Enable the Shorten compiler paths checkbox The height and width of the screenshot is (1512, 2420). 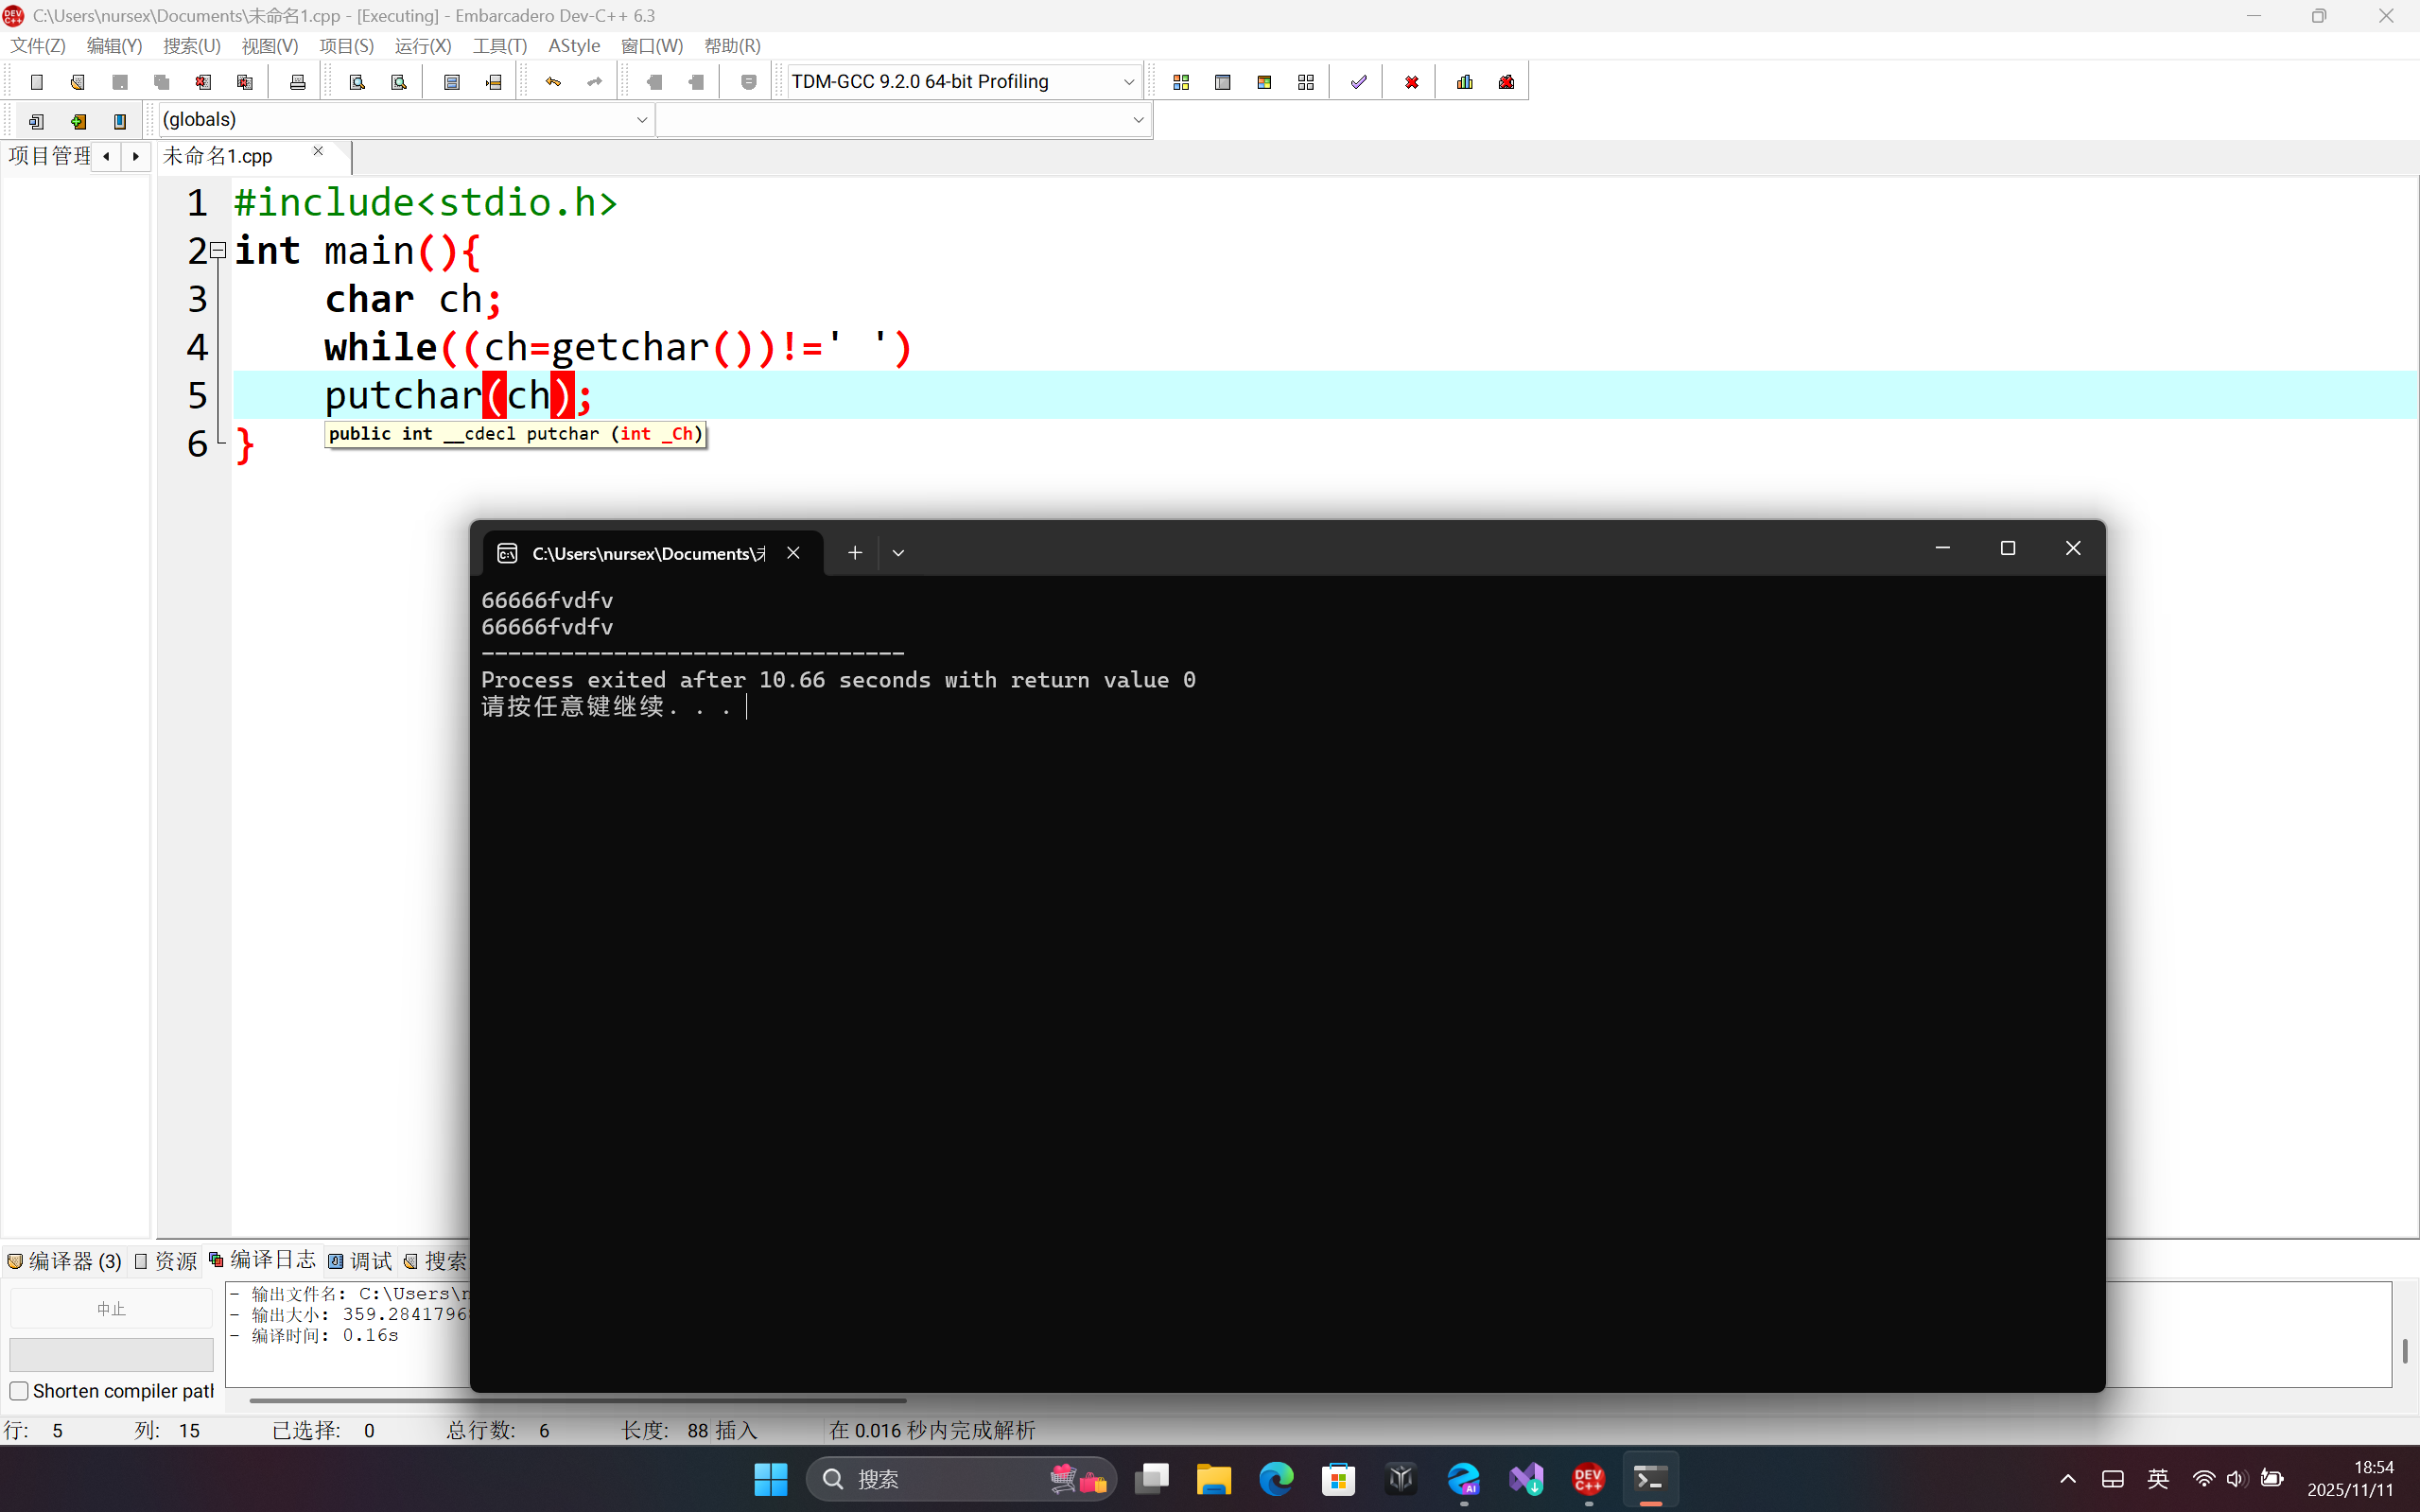(x=19, y=1391)
